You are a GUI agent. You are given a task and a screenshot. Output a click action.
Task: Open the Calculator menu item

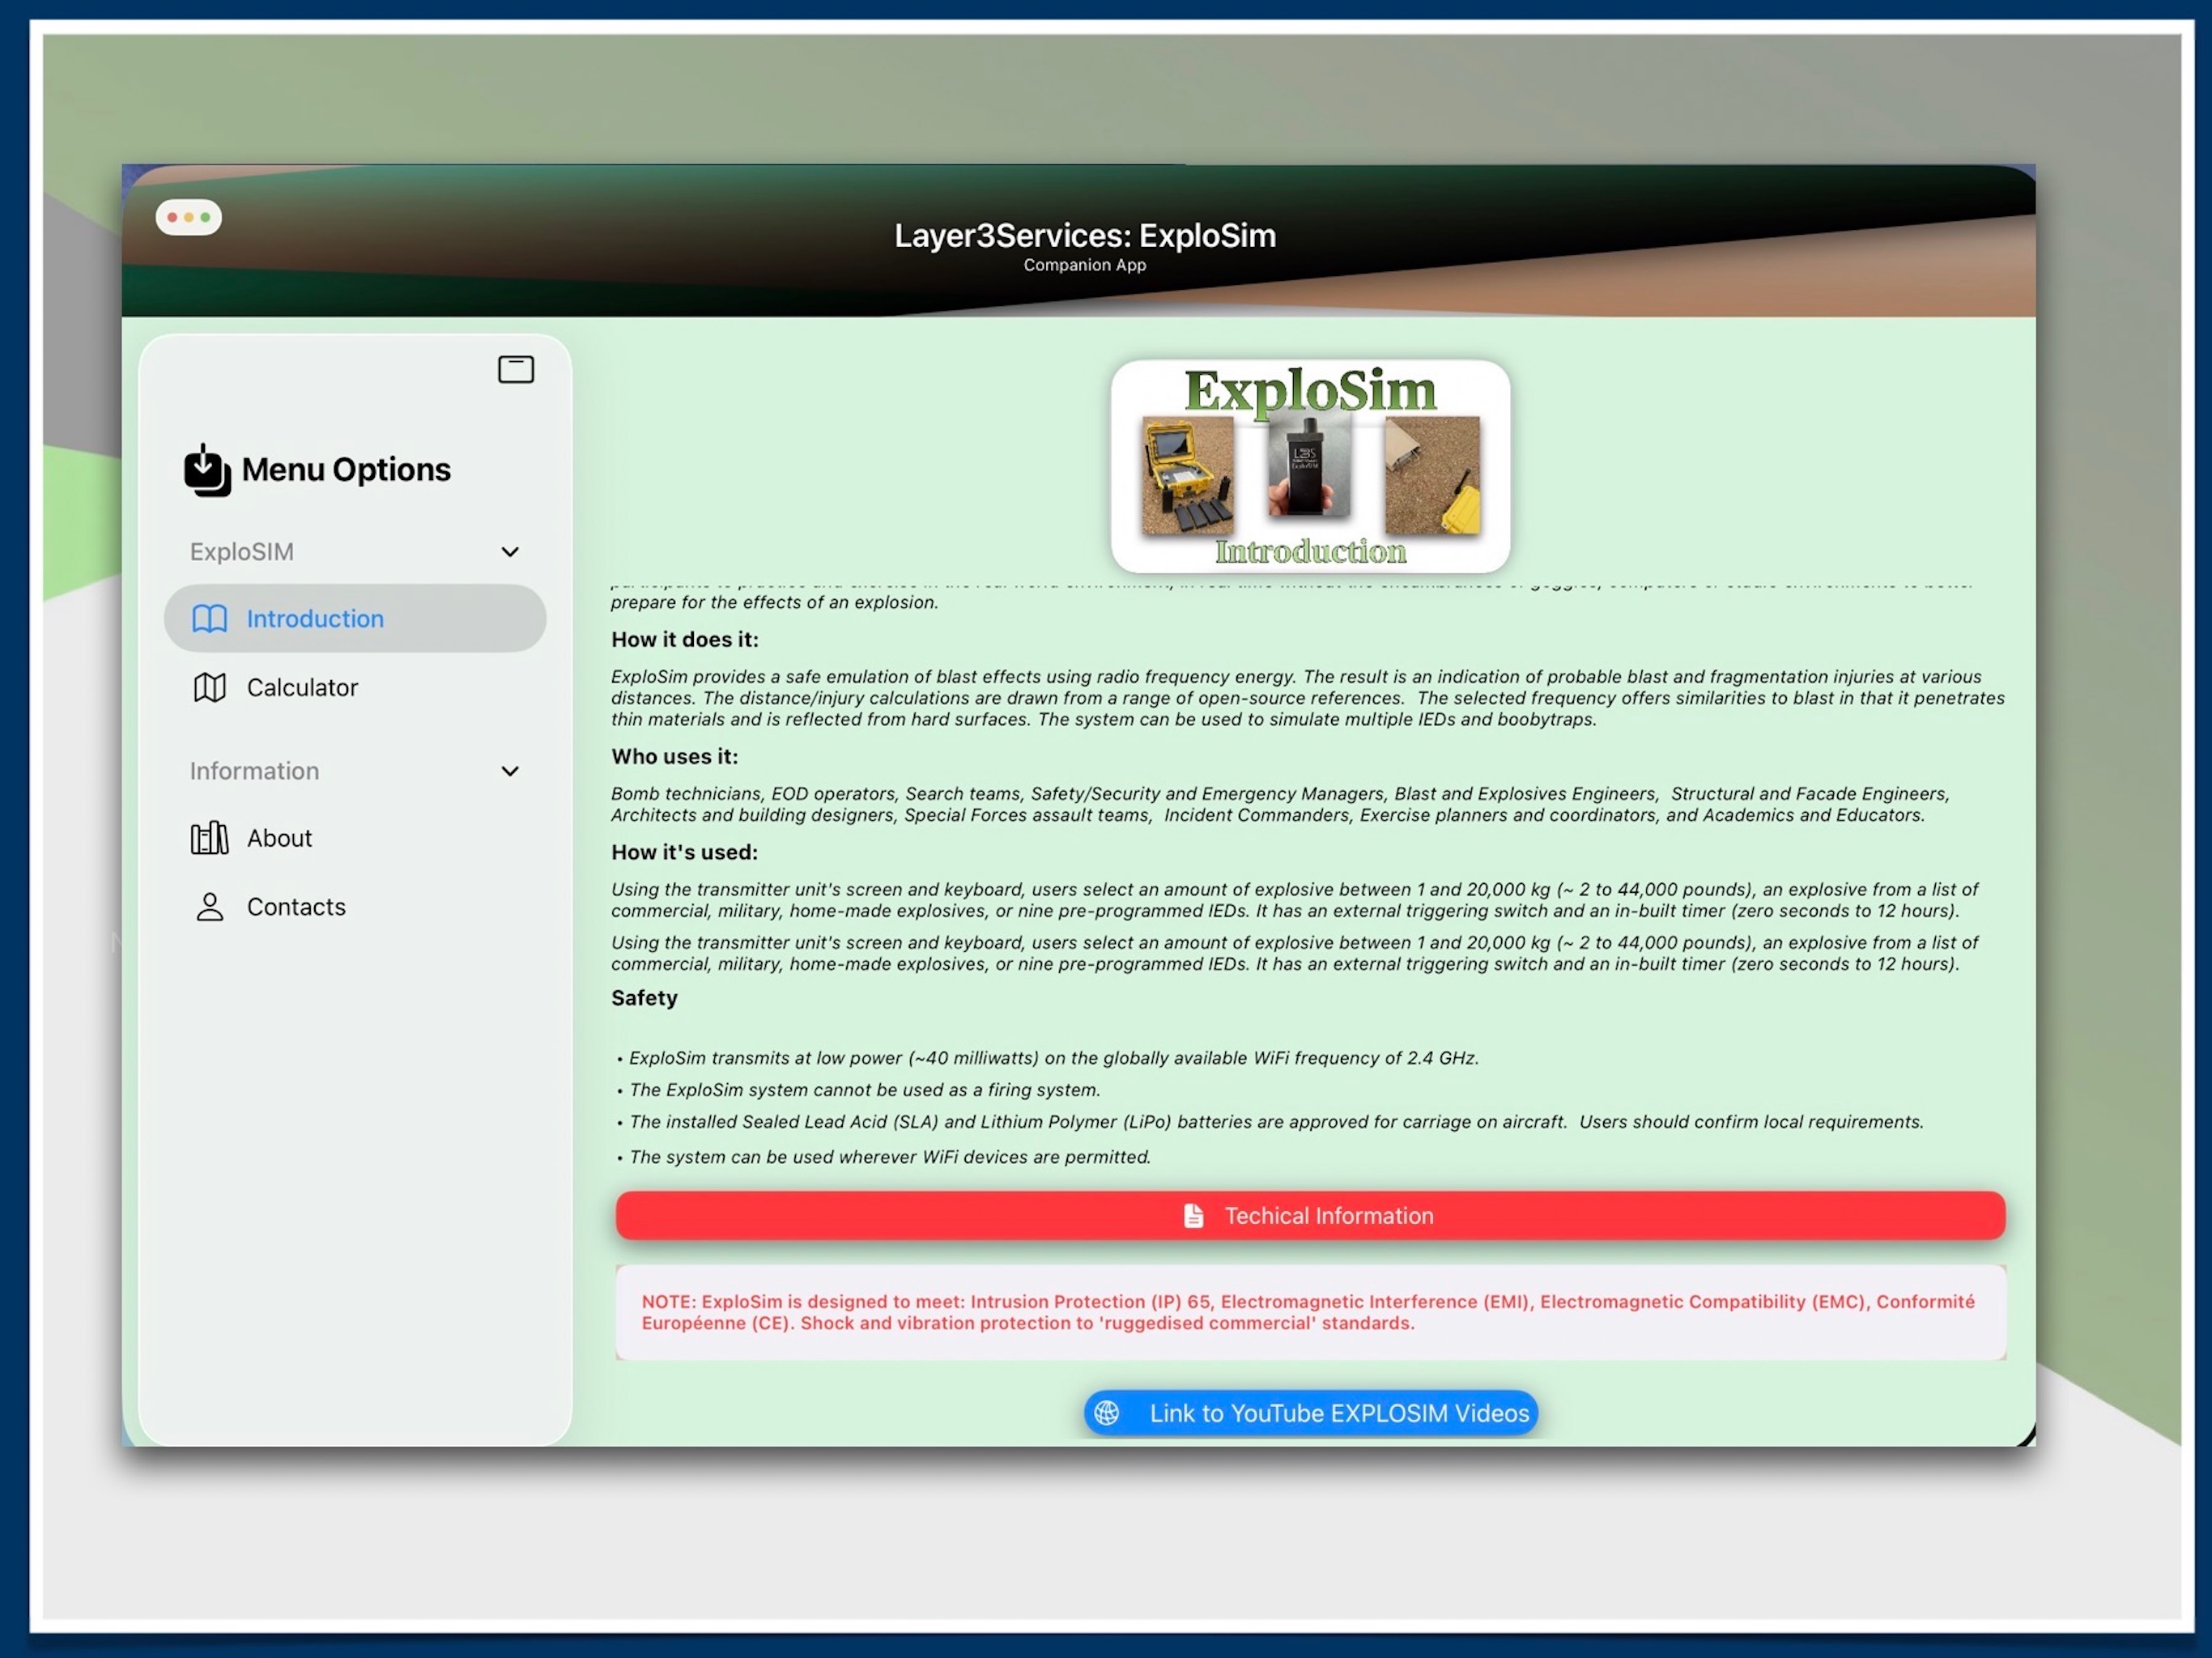pyautogui.click(x=355, y=687)
